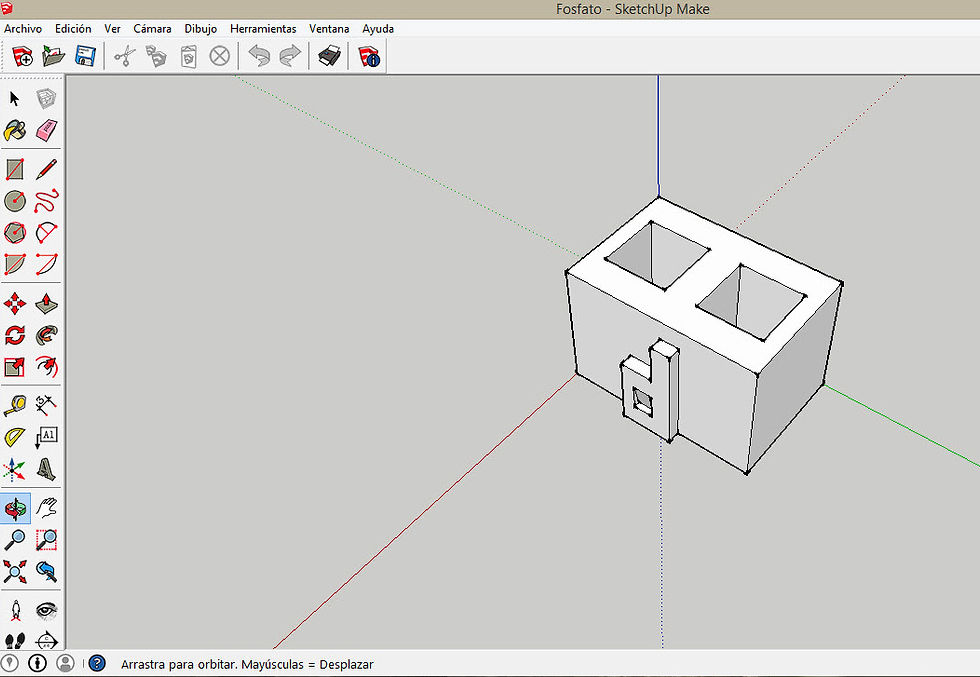Select the Push/Pull tool

point(46,304)
